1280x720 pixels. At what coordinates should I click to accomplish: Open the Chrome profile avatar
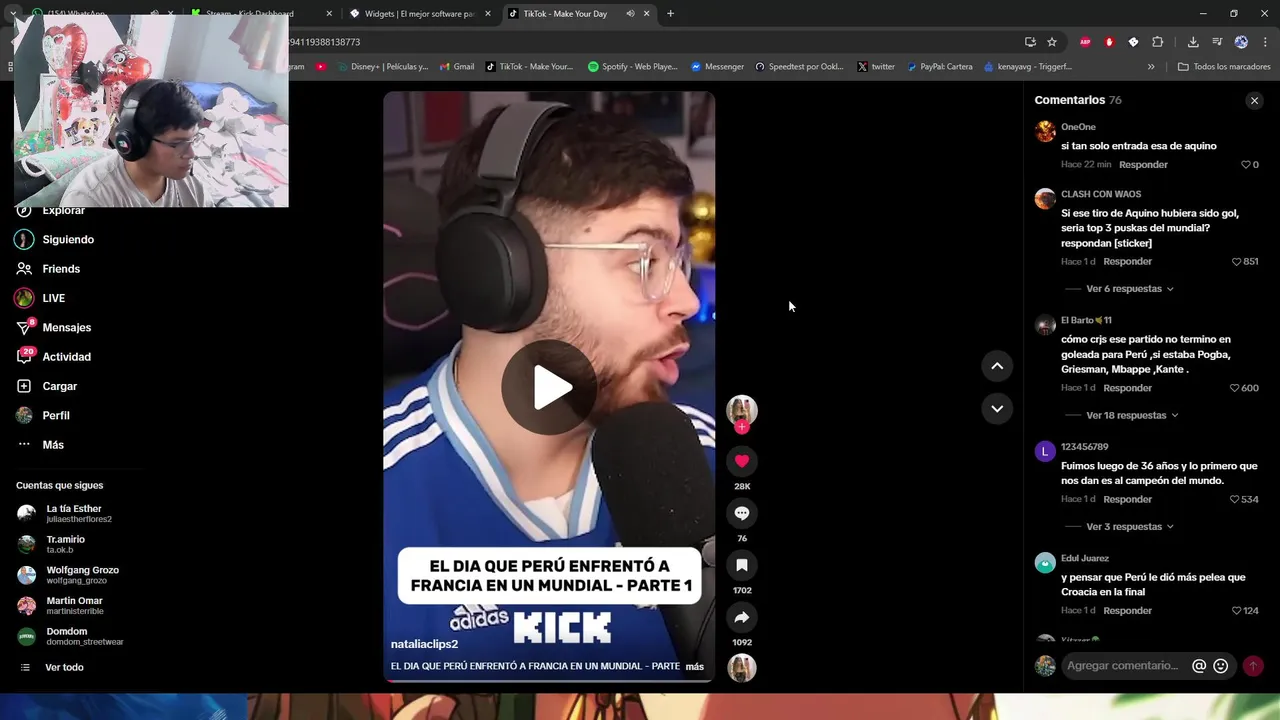[x=1241, y=42]
